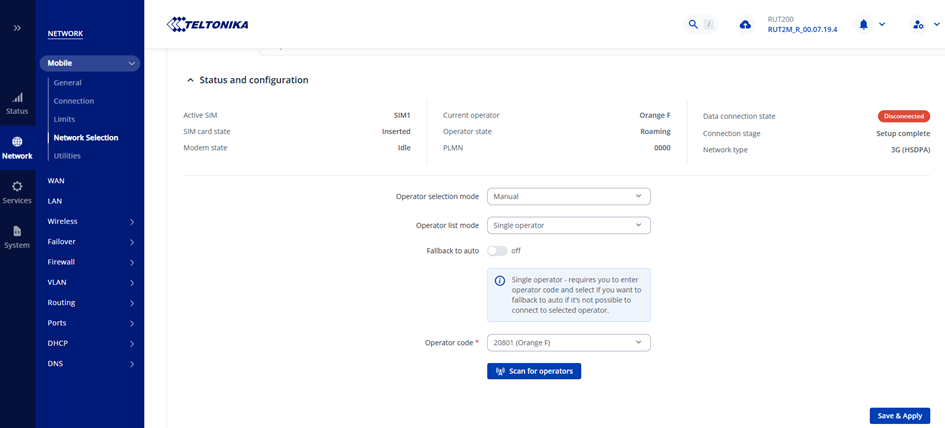The width and height of the screenshot is (945, 428).
Task: Open the user account settings icon
Action: (918, 24)
